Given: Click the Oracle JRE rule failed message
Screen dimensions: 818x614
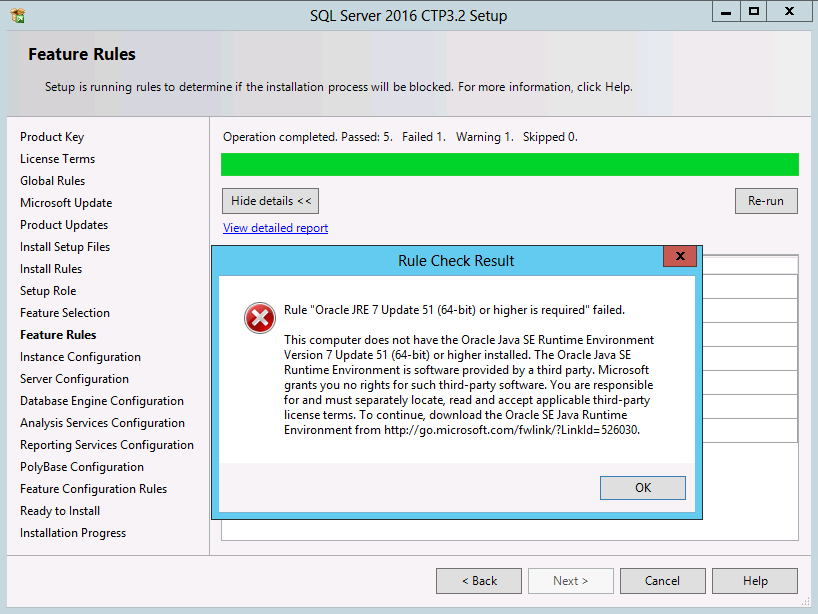Looking at the screenshot, I should pos(454,310).
